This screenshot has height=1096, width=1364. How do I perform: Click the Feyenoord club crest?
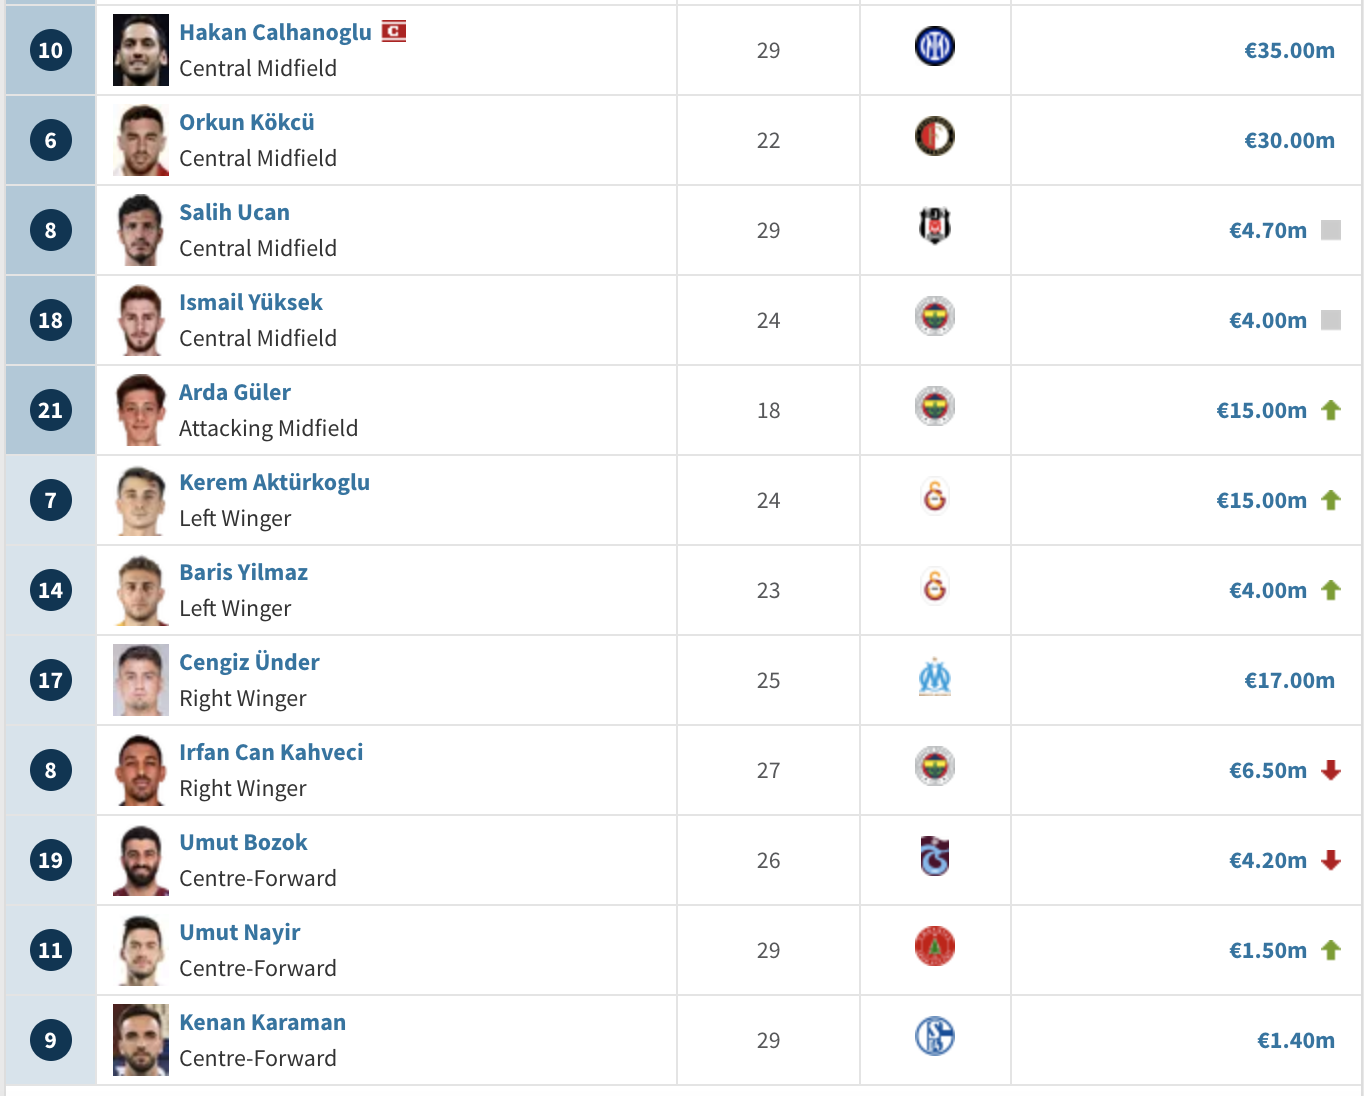coord(935,136)
